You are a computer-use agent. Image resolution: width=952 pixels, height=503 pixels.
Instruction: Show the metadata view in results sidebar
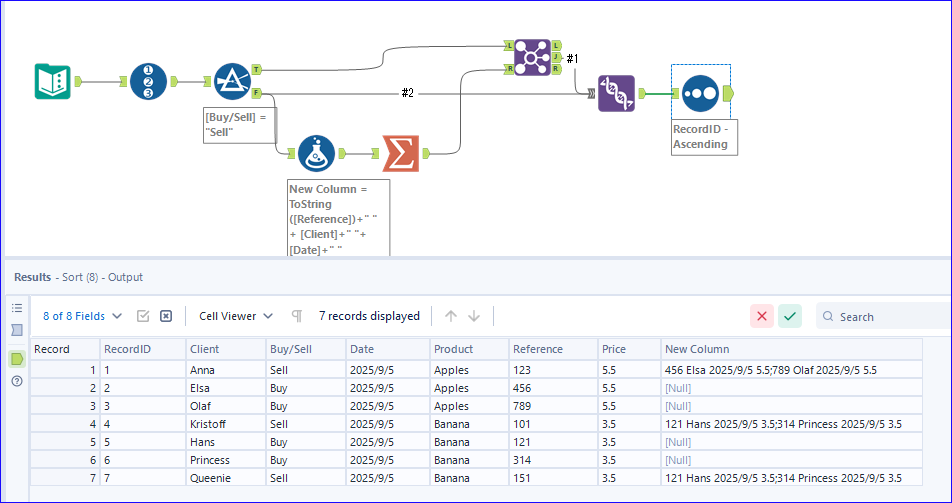17,330
